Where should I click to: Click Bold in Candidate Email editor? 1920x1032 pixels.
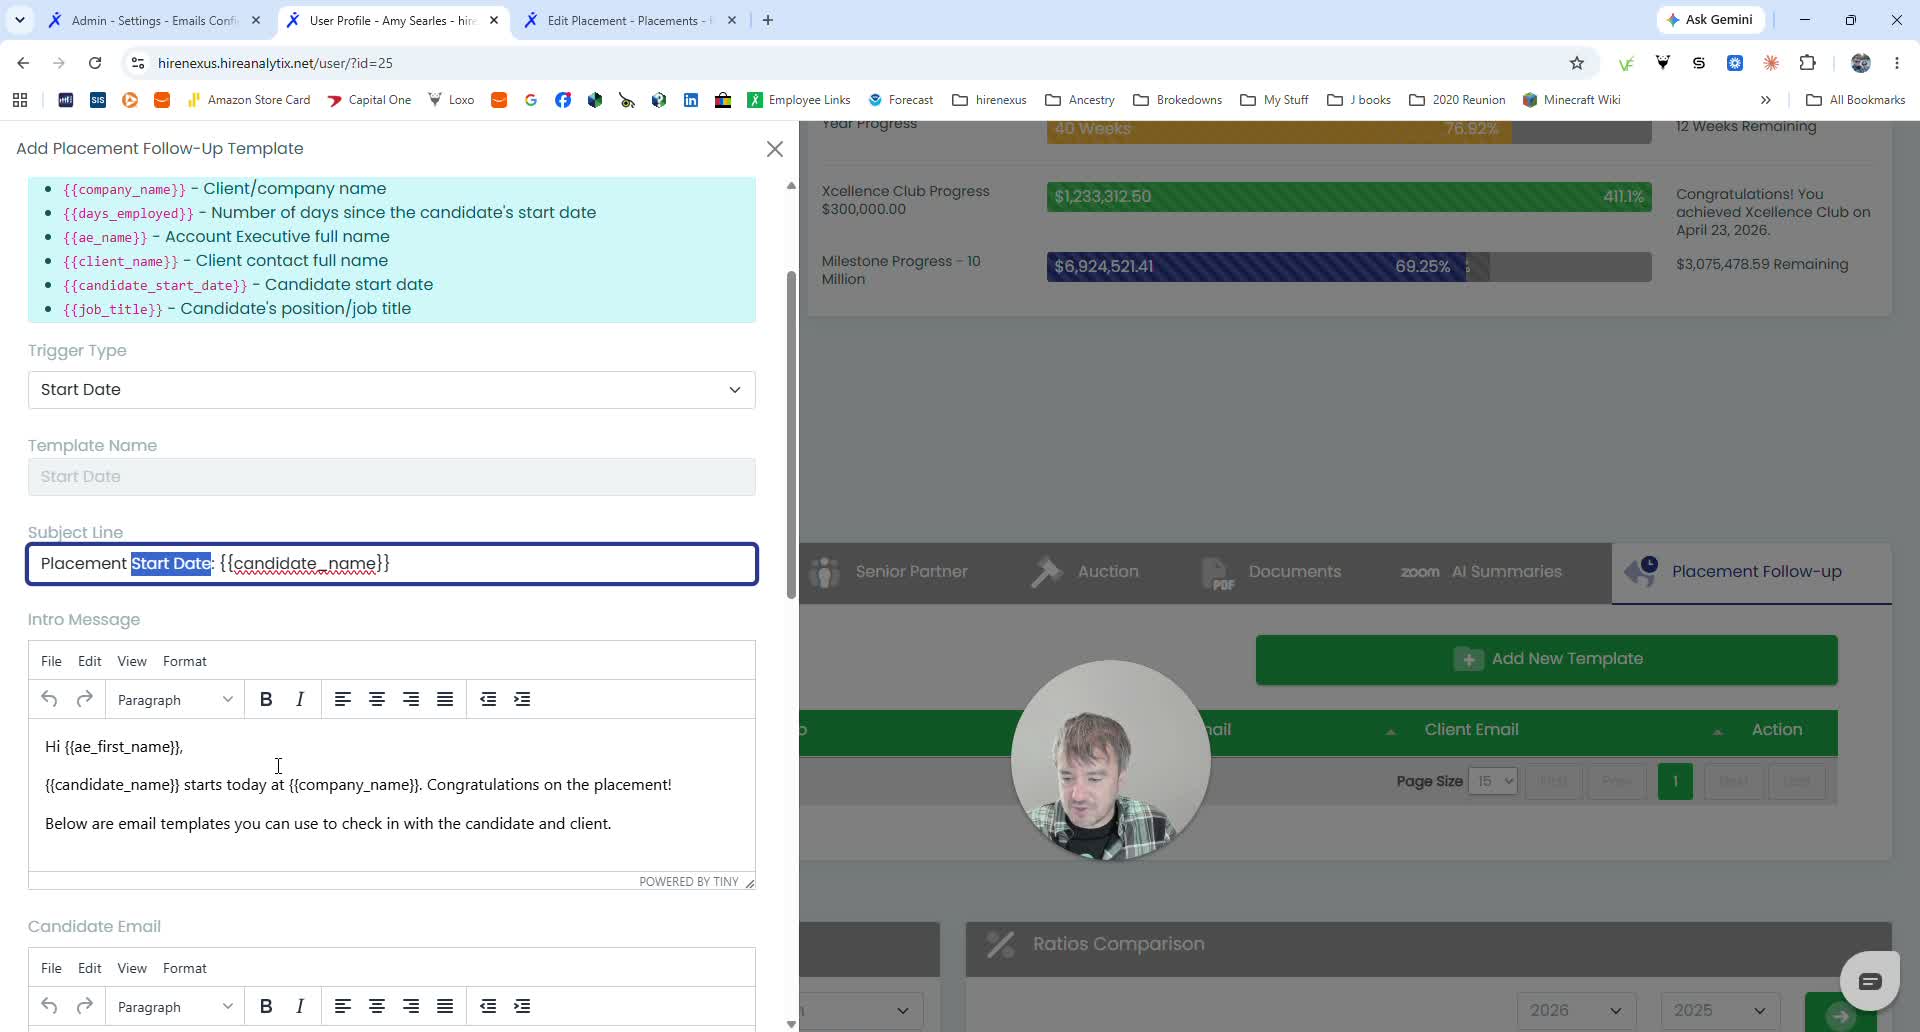tap(266, 1006)
